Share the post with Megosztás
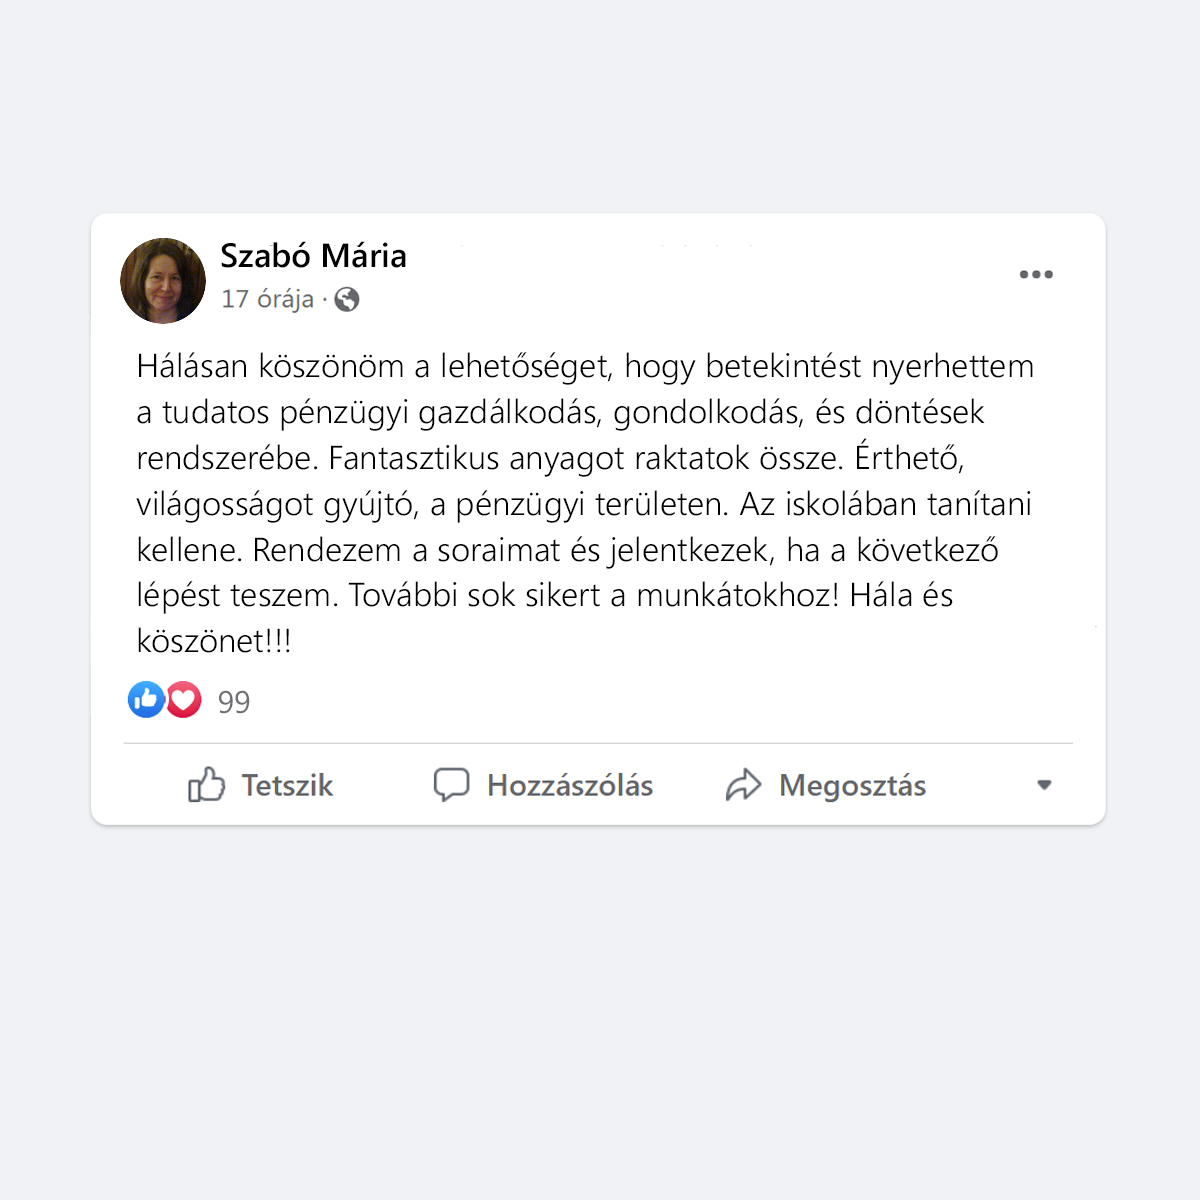This screenshot has height=1200, width=1200. coord(853,786)
